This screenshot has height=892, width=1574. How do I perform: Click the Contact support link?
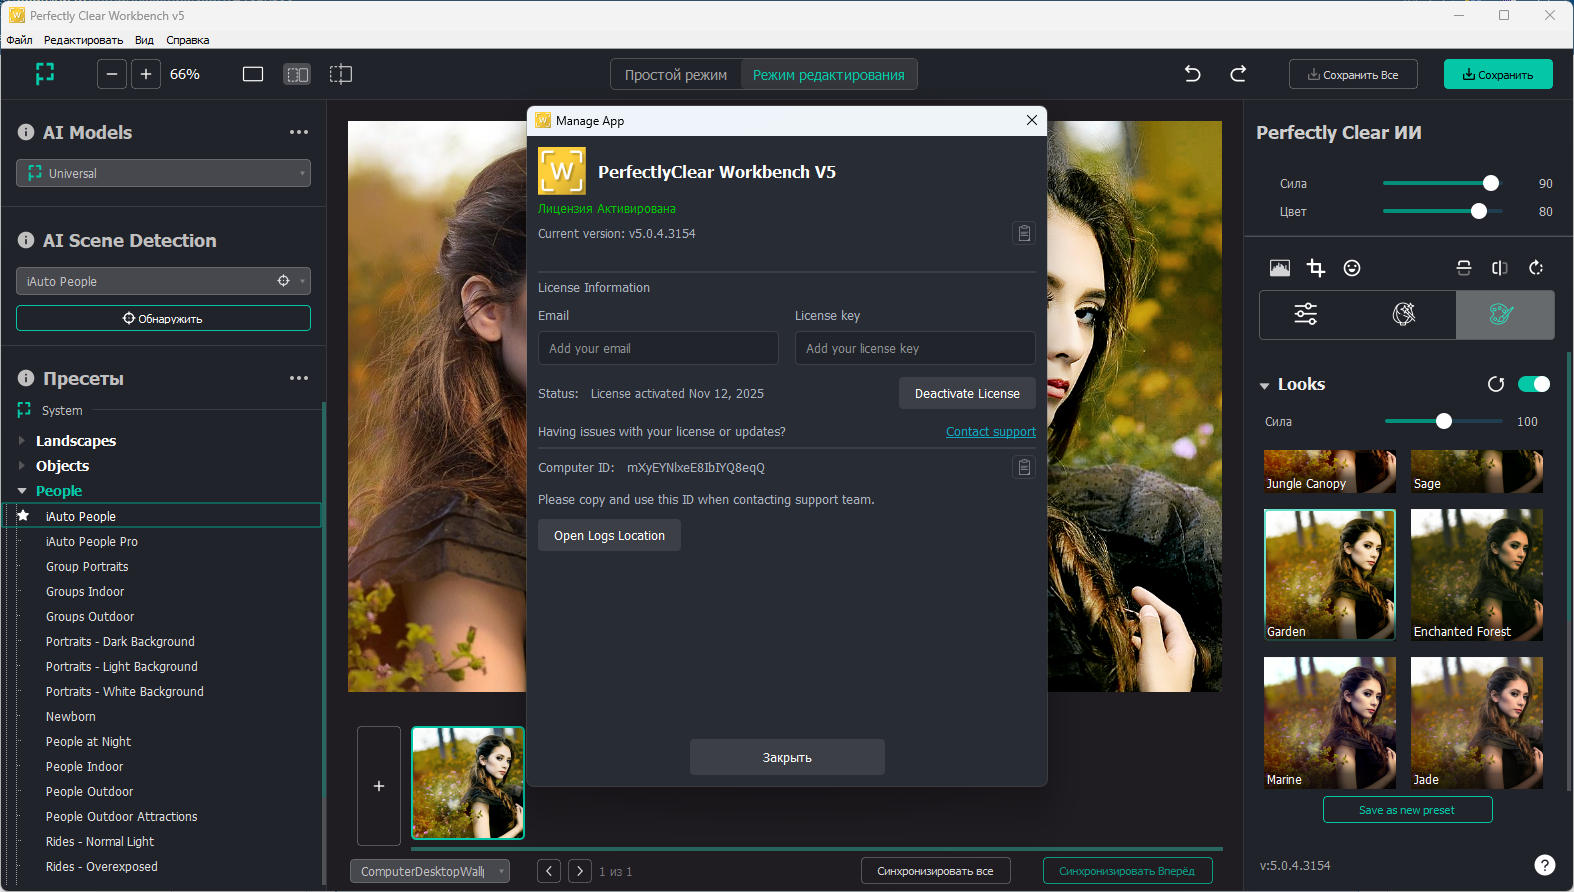[x=990, y=432]
